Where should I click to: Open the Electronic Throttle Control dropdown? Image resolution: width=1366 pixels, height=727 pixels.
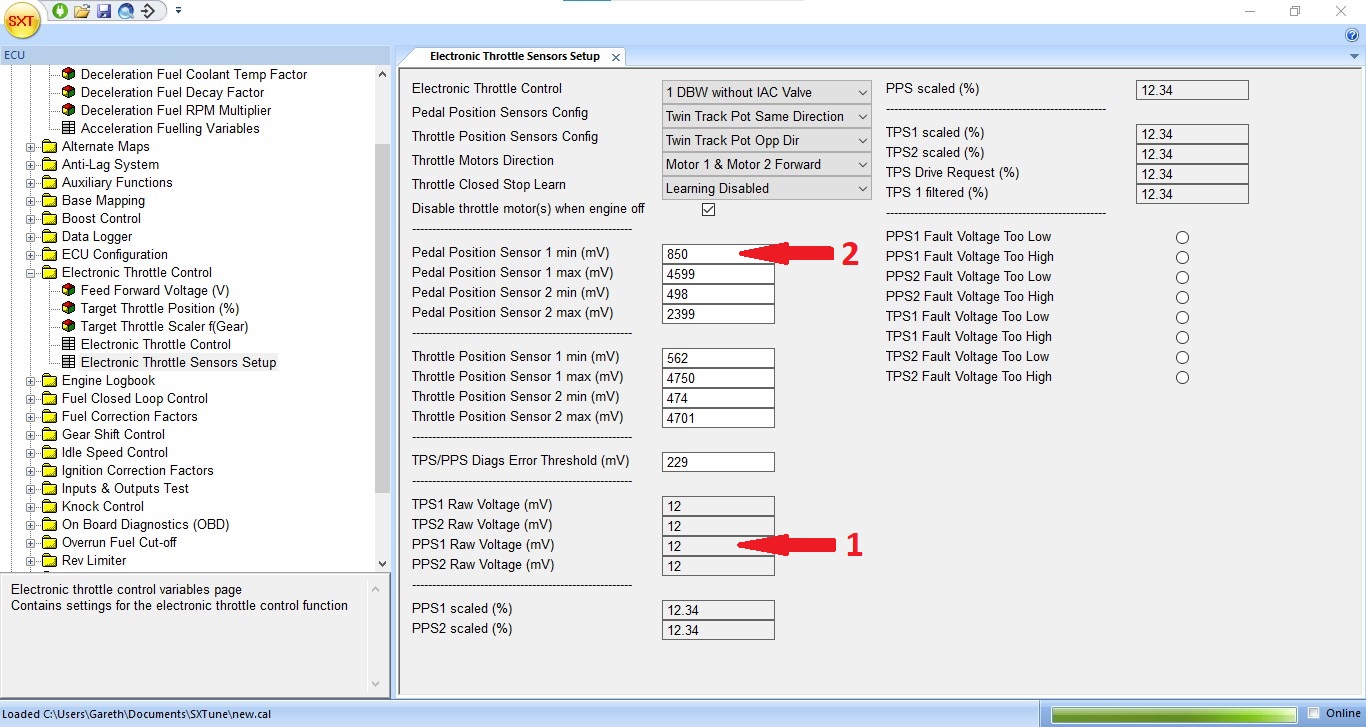click(766, 92)
